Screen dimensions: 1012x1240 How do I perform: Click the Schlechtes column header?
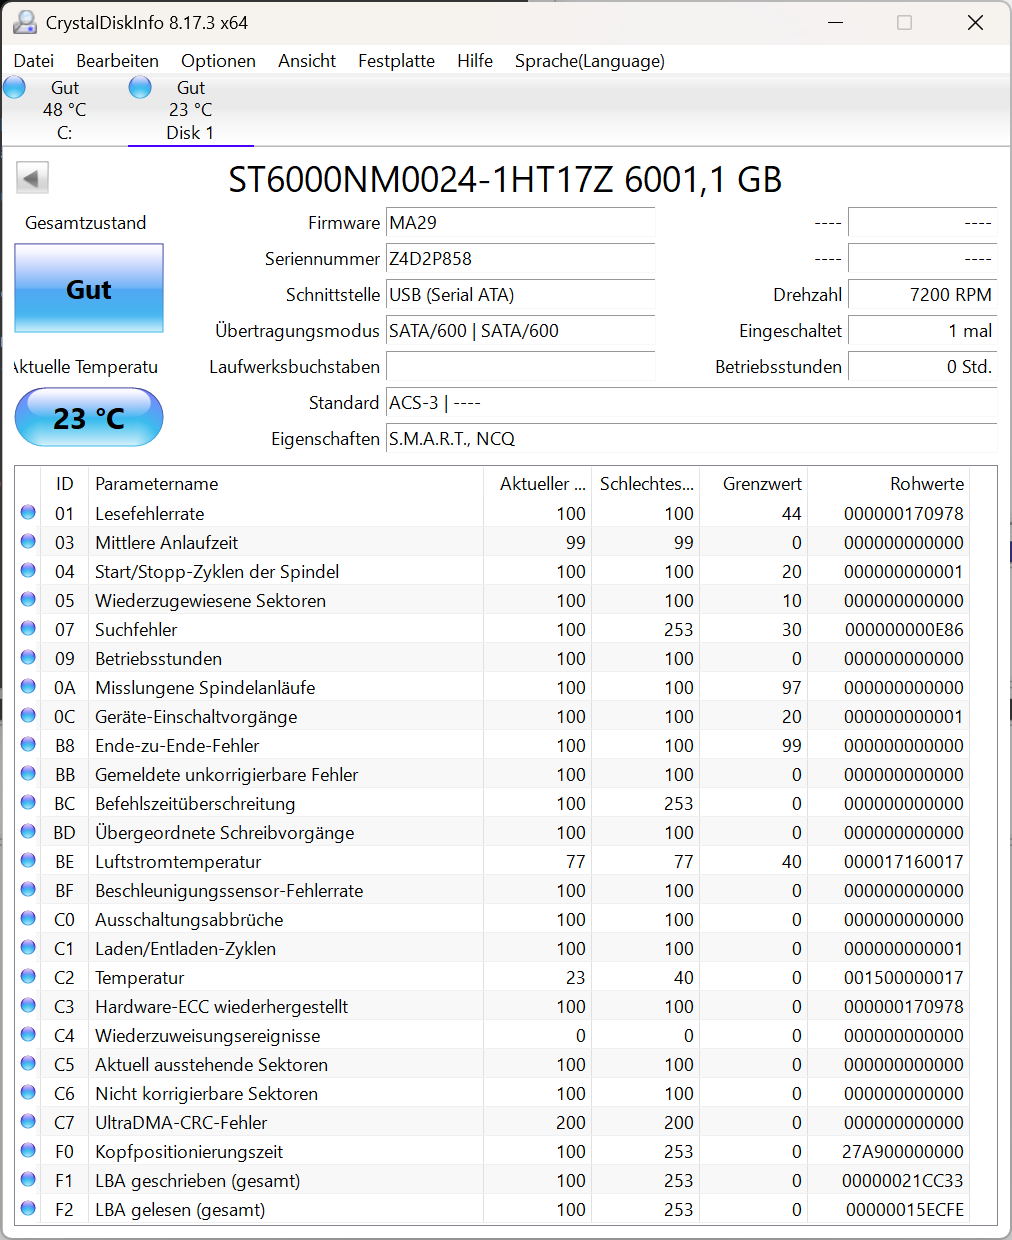click(646, 484)
